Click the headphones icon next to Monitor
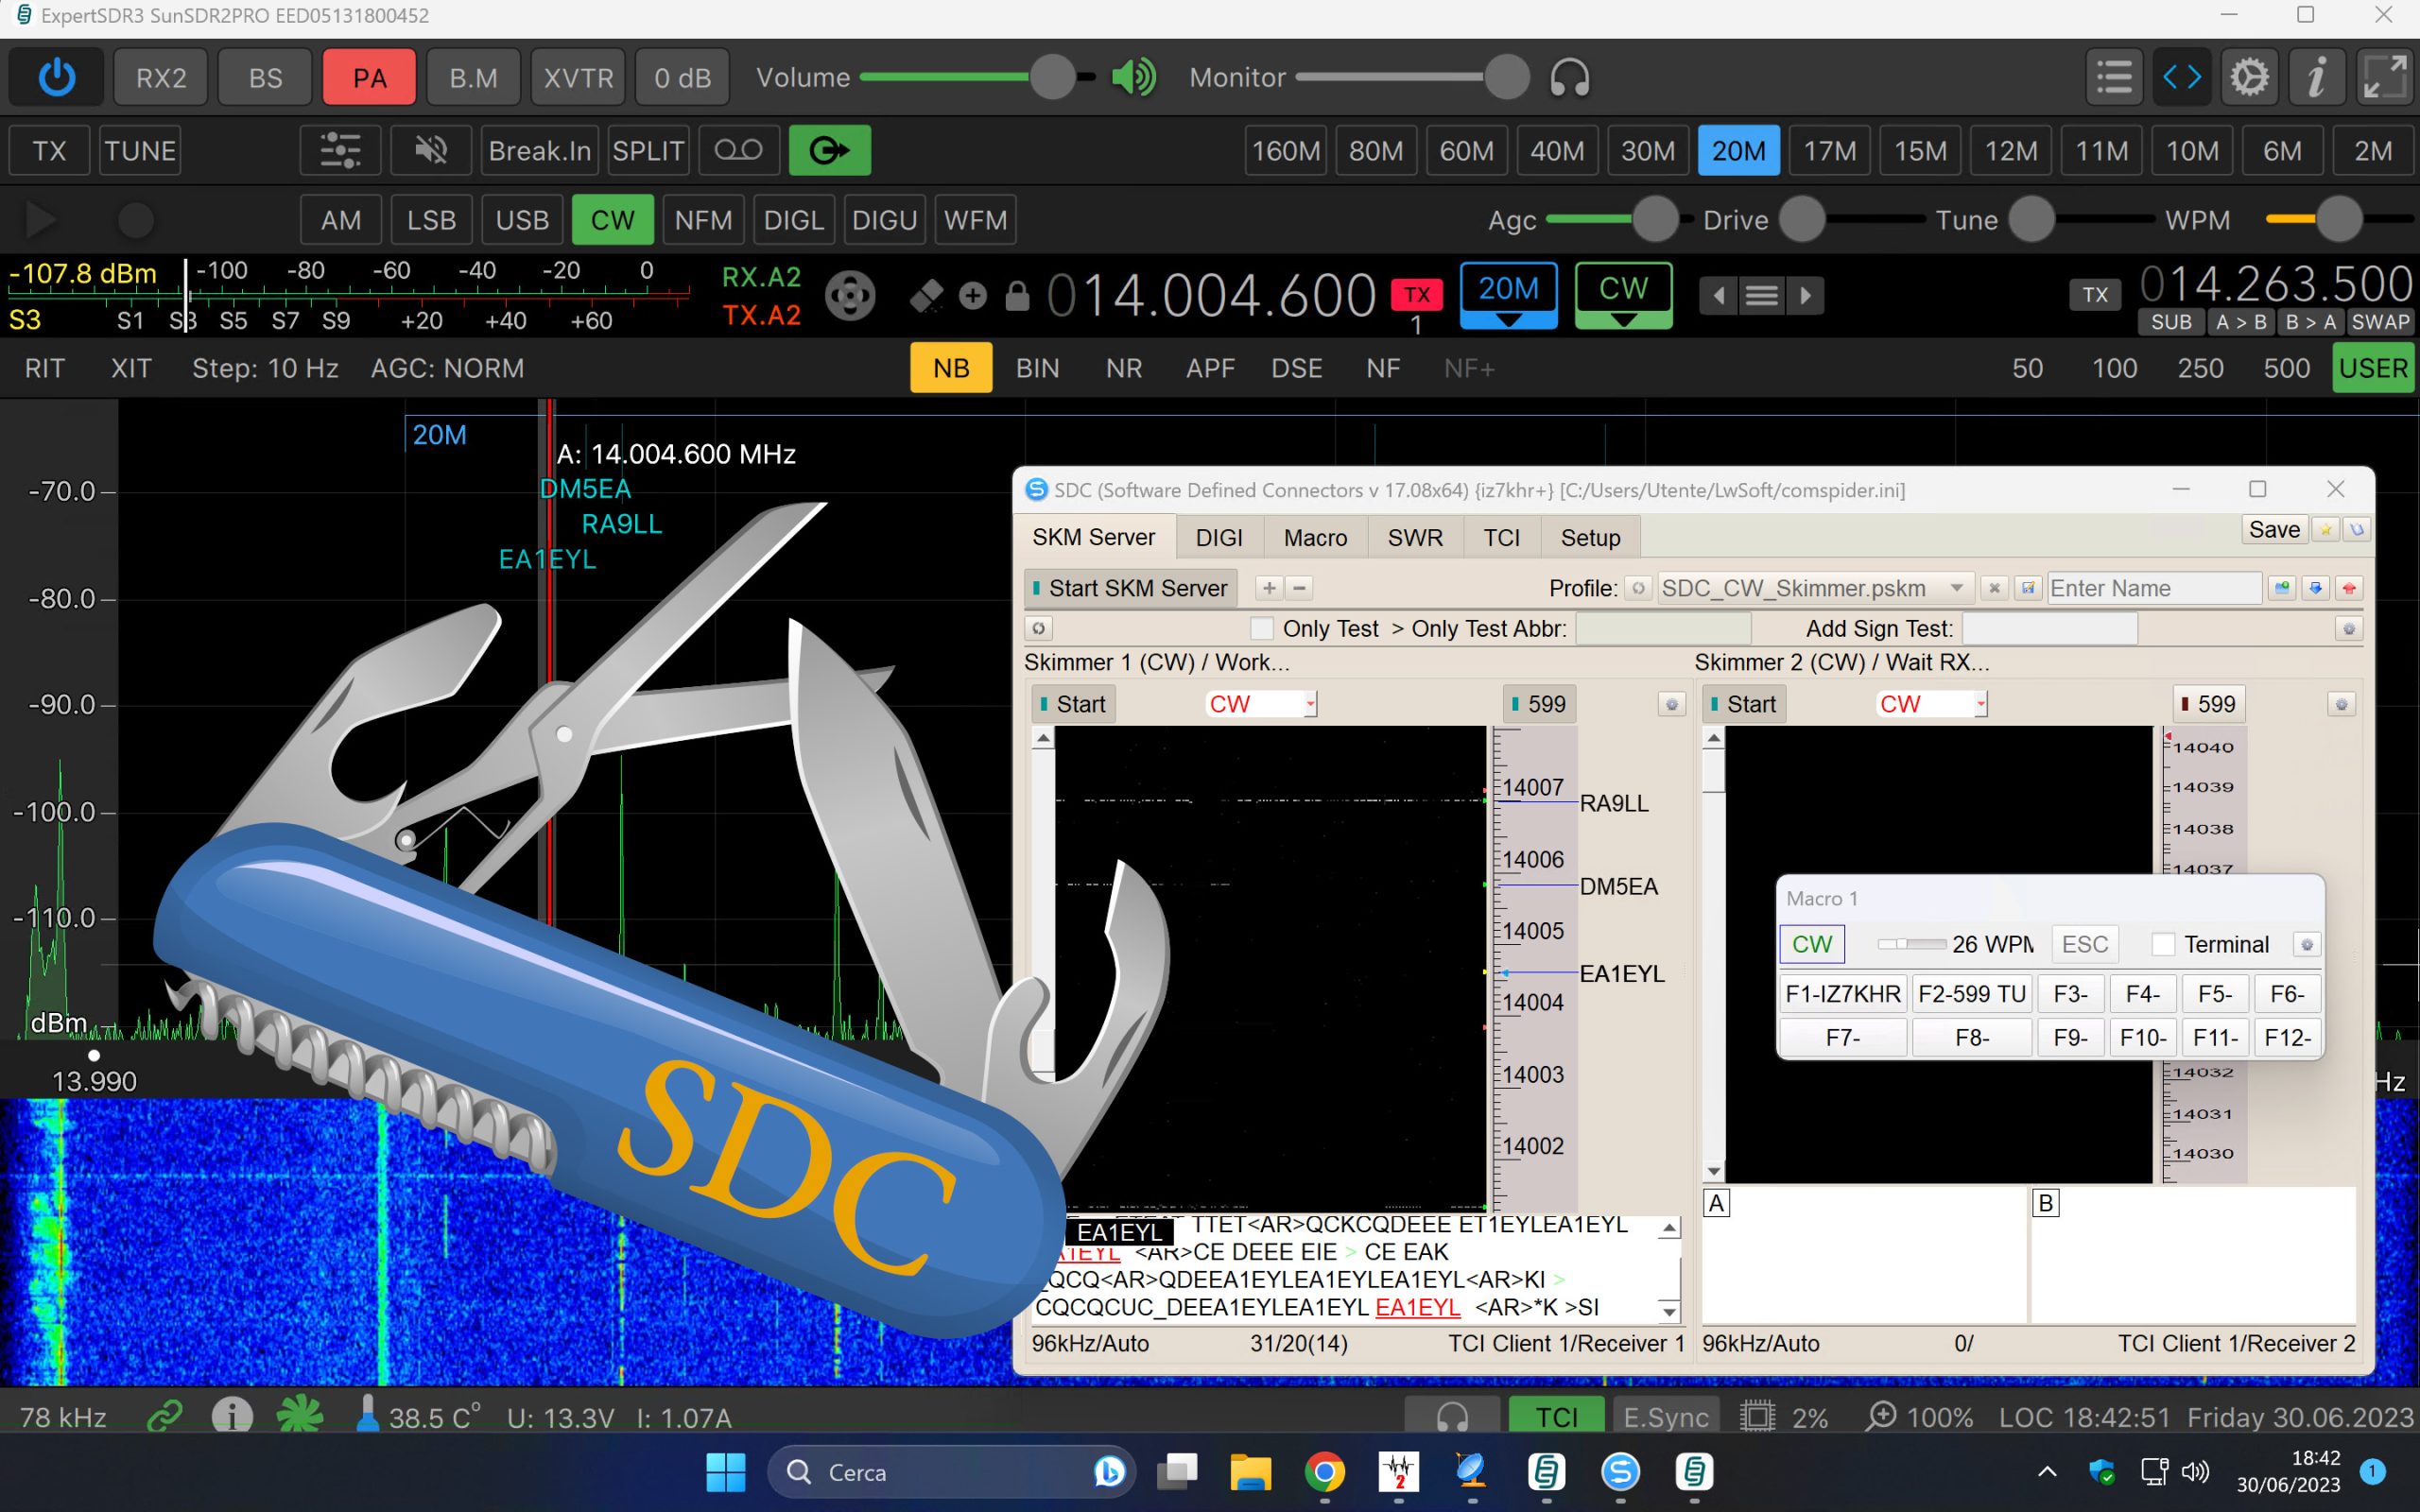This screenshot has width=2420, height=1512. coord(1569,77)
